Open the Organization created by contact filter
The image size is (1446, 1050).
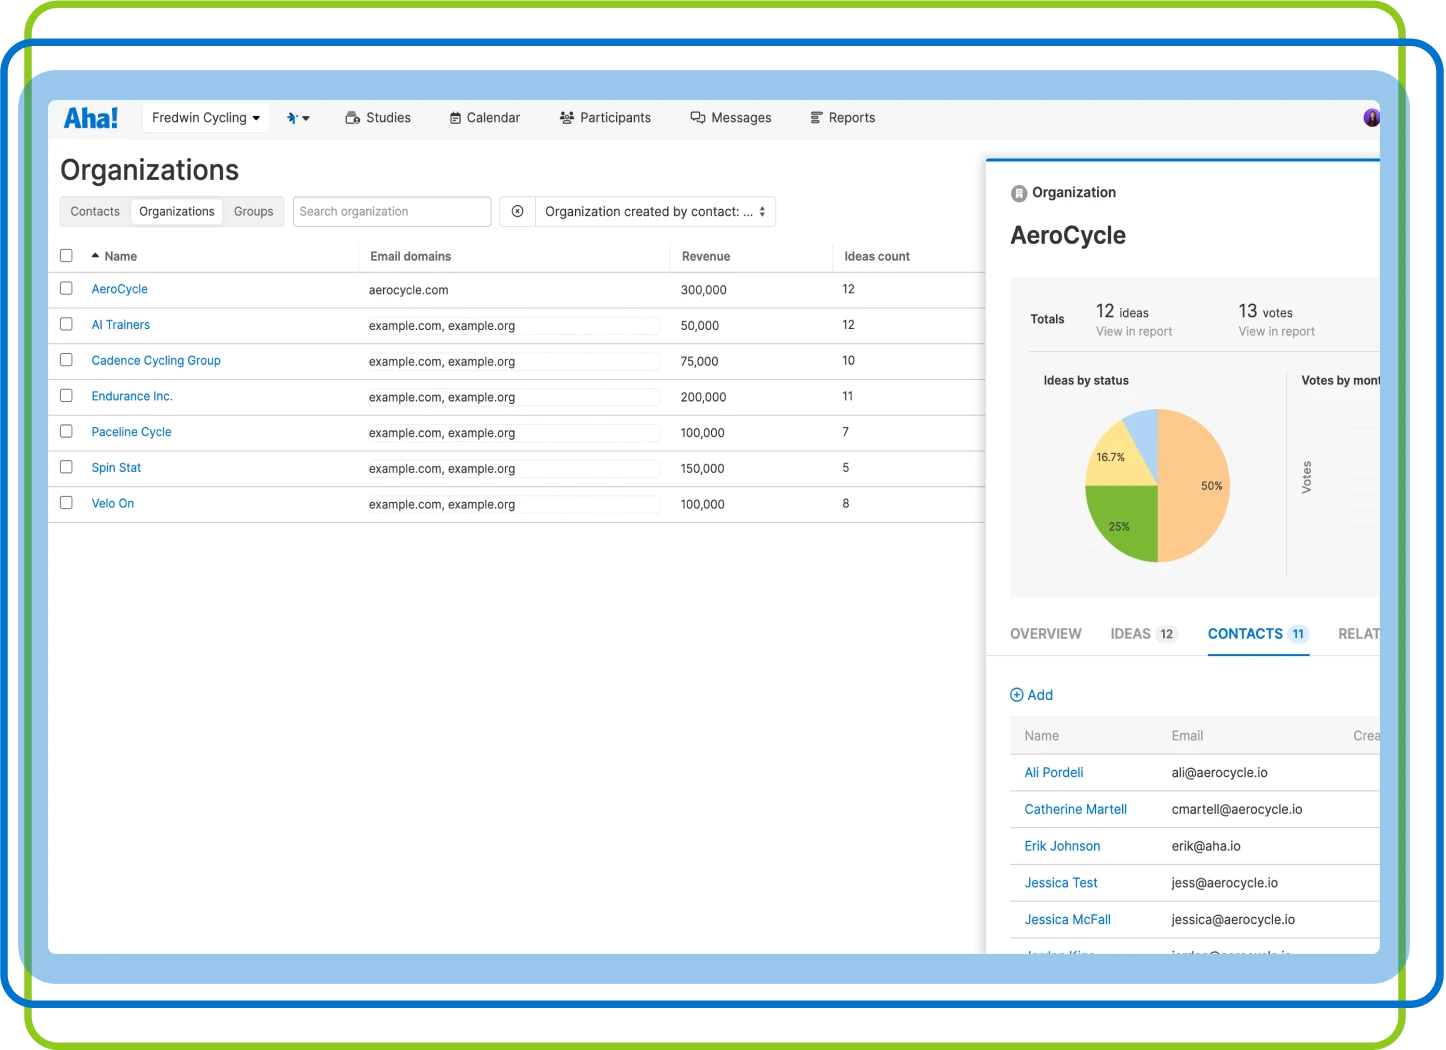655,212
